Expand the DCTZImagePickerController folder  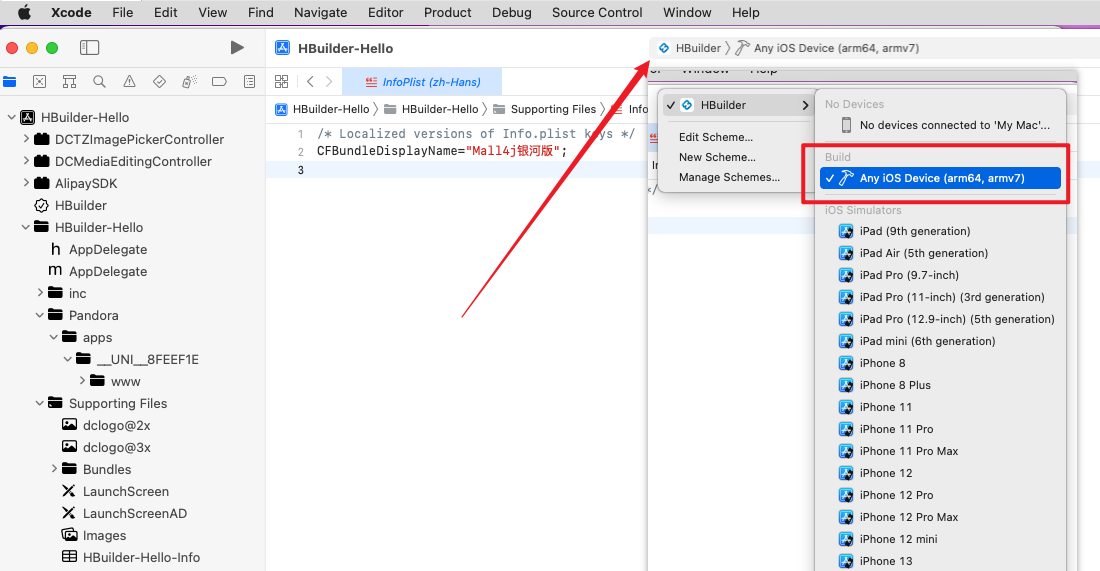tap(27, 139)
